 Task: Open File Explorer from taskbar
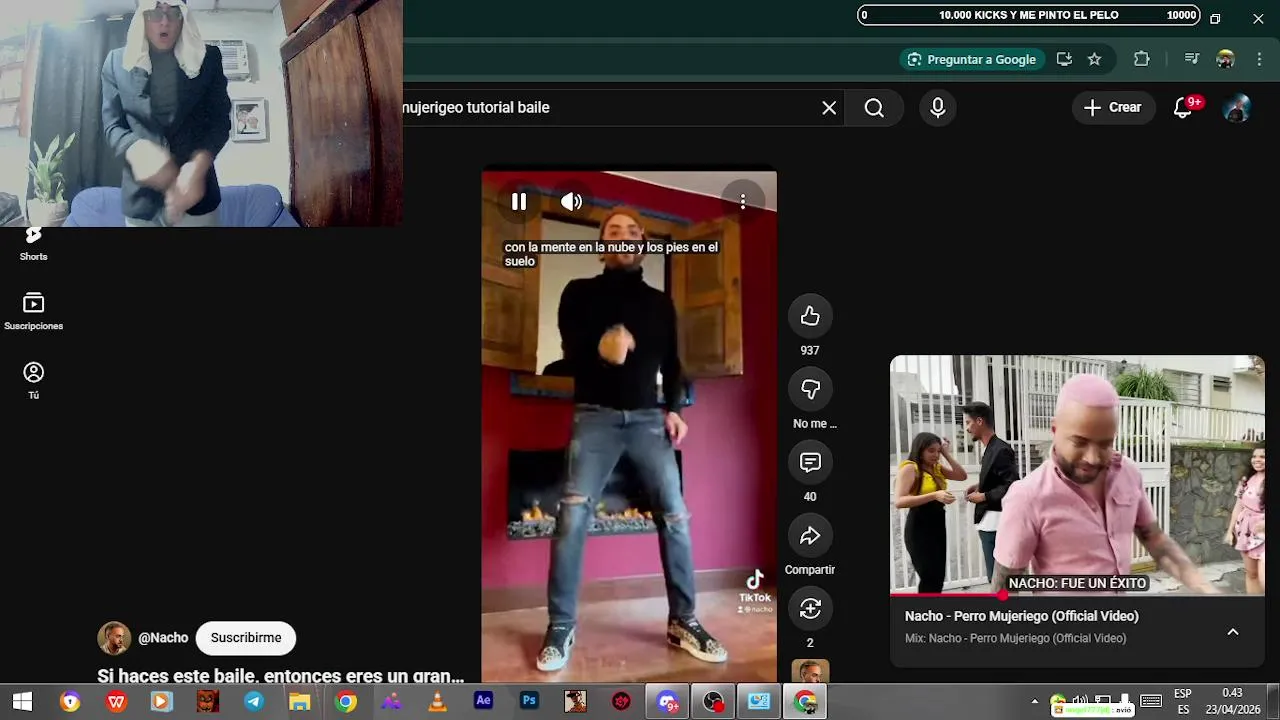point(299,702)
